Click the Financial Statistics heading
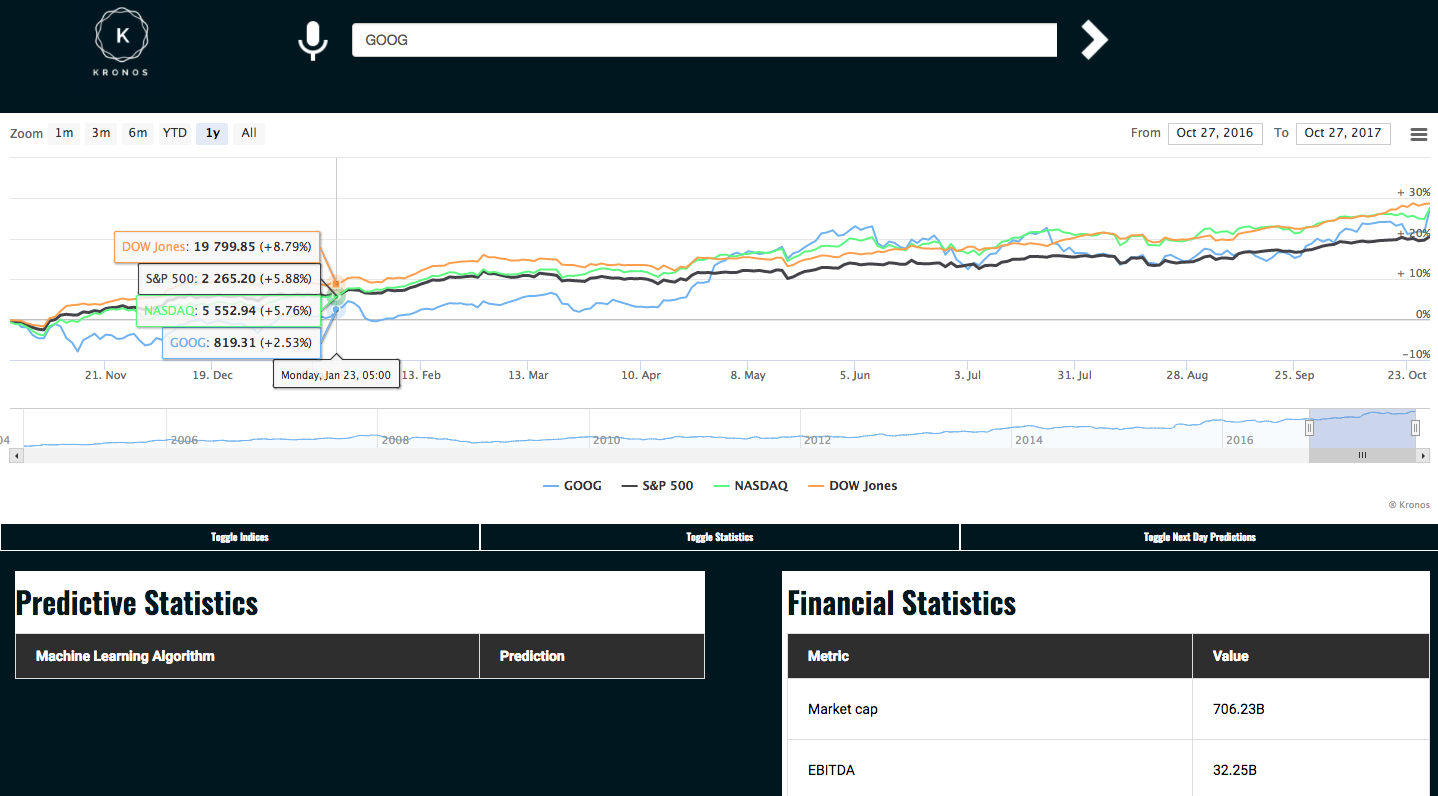The height and width of the screenshot is (796, 1438). pos(902,603)
